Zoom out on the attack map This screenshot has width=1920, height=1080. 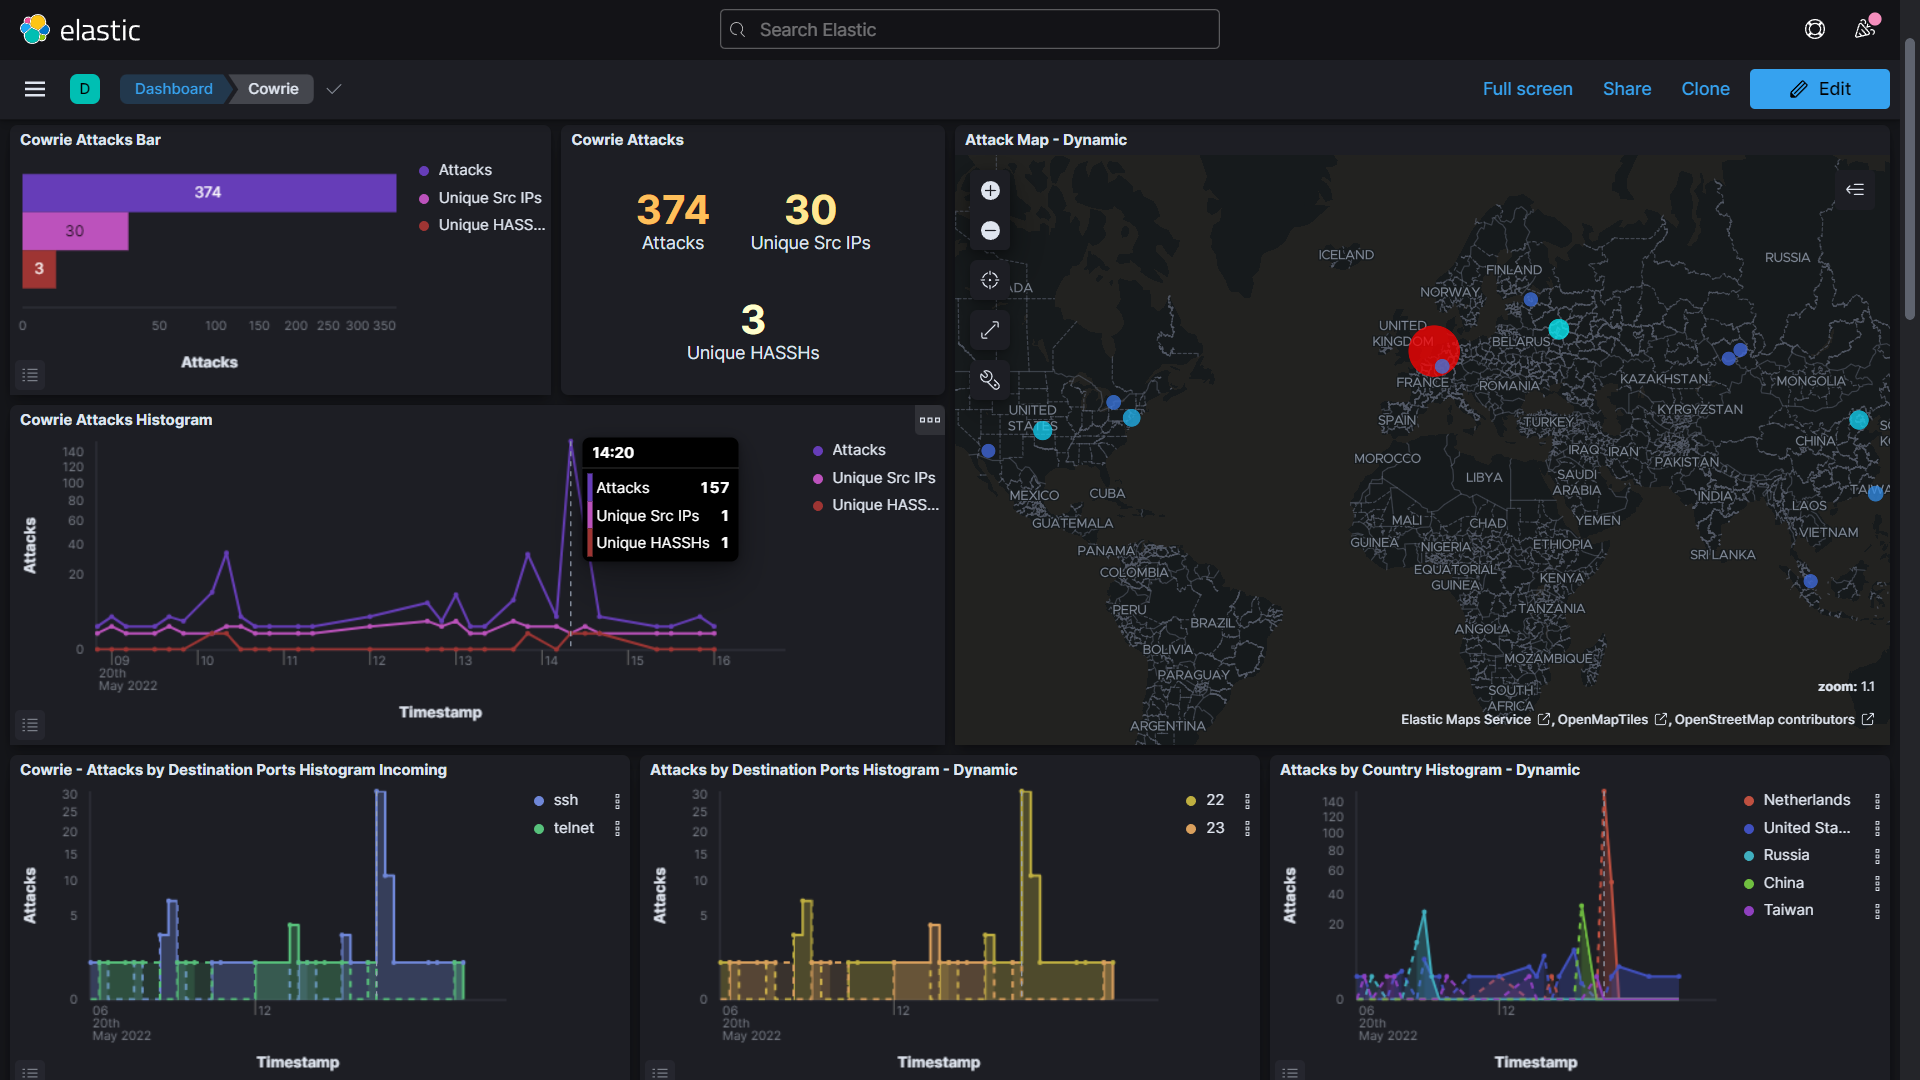point(990,231)
